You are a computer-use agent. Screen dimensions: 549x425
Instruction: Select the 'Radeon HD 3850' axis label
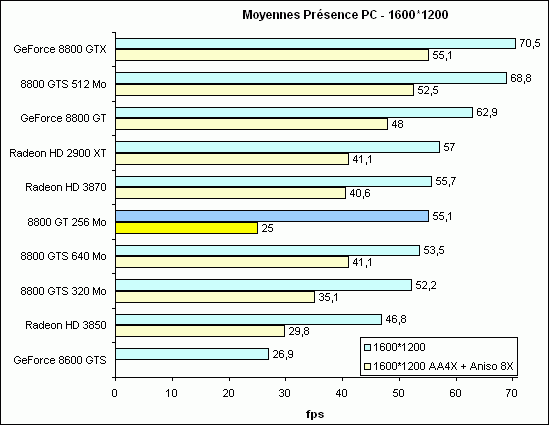point(66,325)
